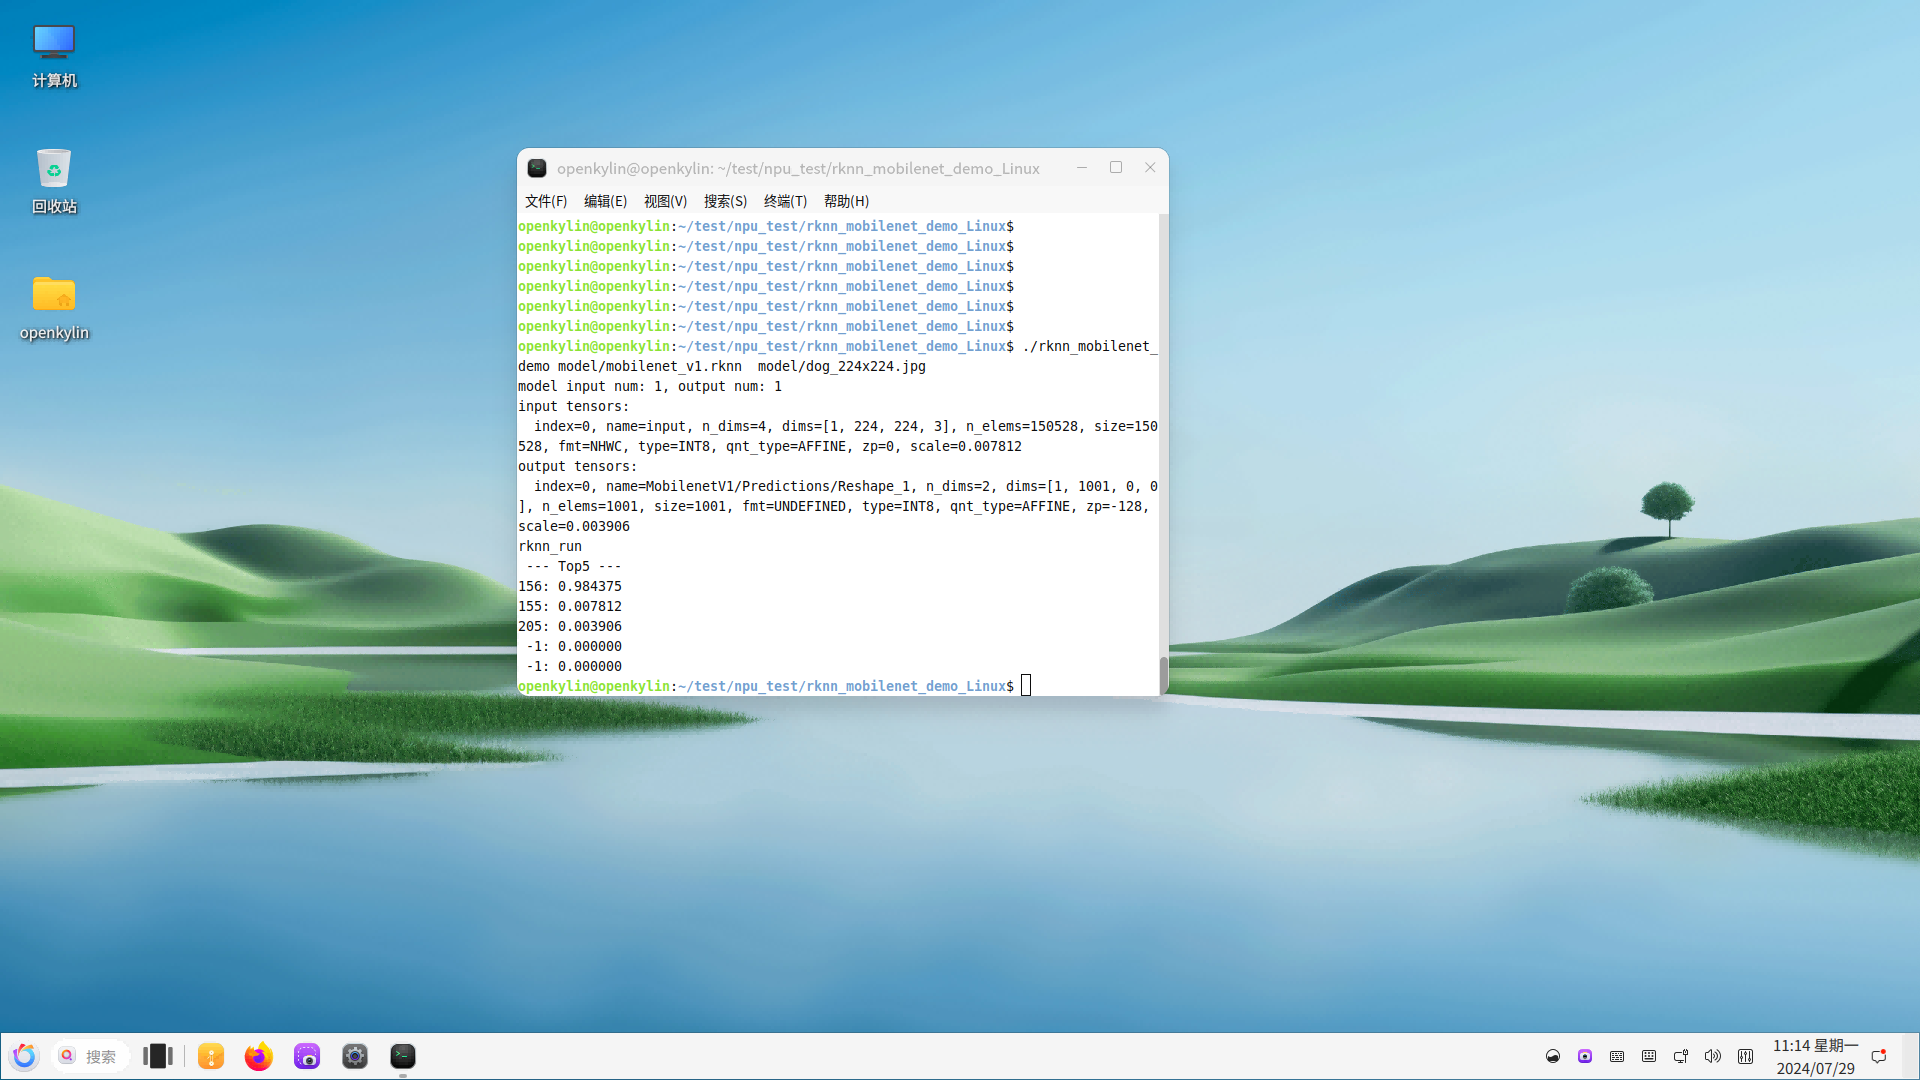This screenshot has height=1080, width=1920.
Task: Open the start menu launcher icon
Action: [x=24, y=1056]
